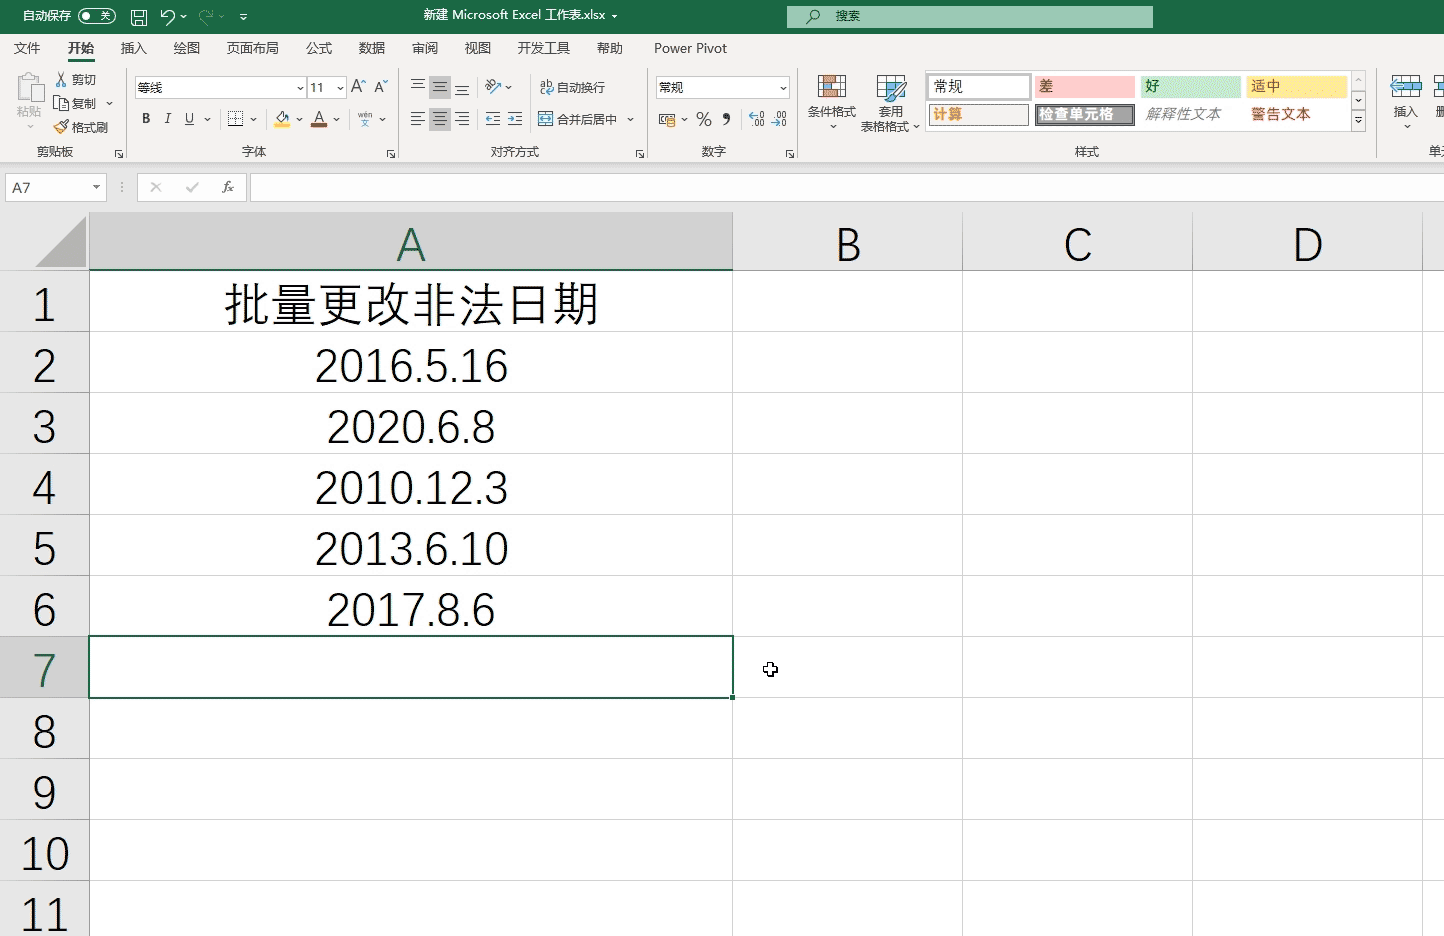Apply the 差 cell style

(1084, 86)
